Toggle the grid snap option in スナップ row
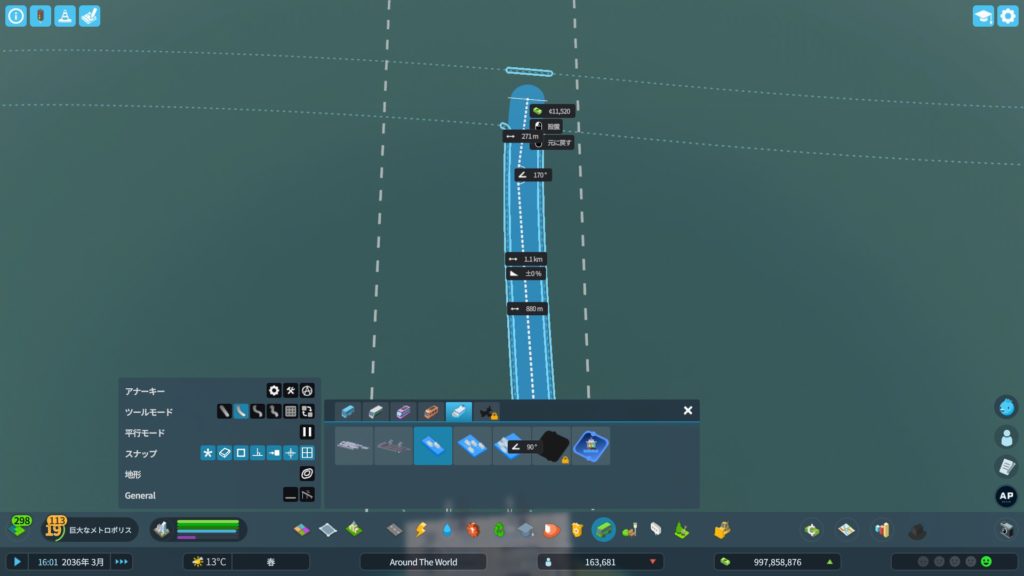The image size is (1024, 576). (307, 453)
